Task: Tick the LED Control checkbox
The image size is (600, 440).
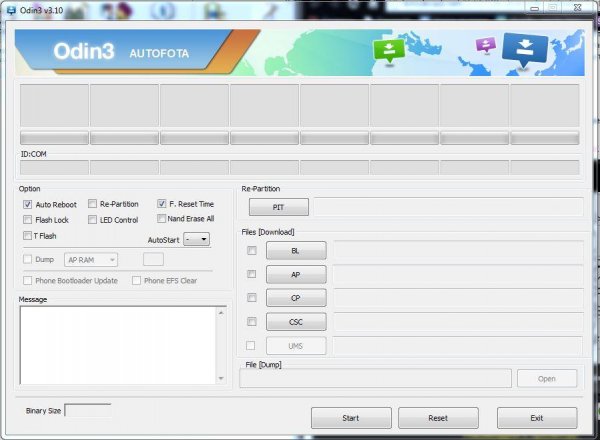Action: [x=92, y=220]
